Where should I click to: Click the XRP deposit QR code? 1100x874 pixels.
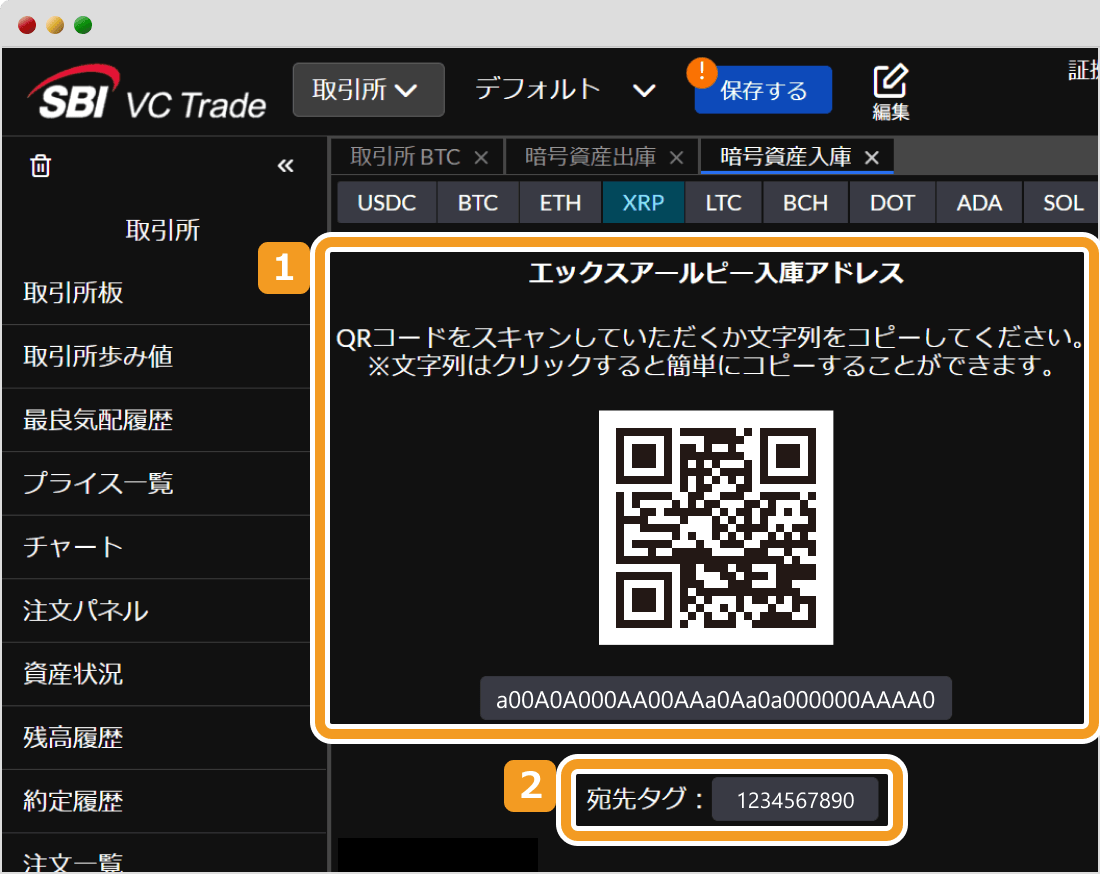pos(716,527)
